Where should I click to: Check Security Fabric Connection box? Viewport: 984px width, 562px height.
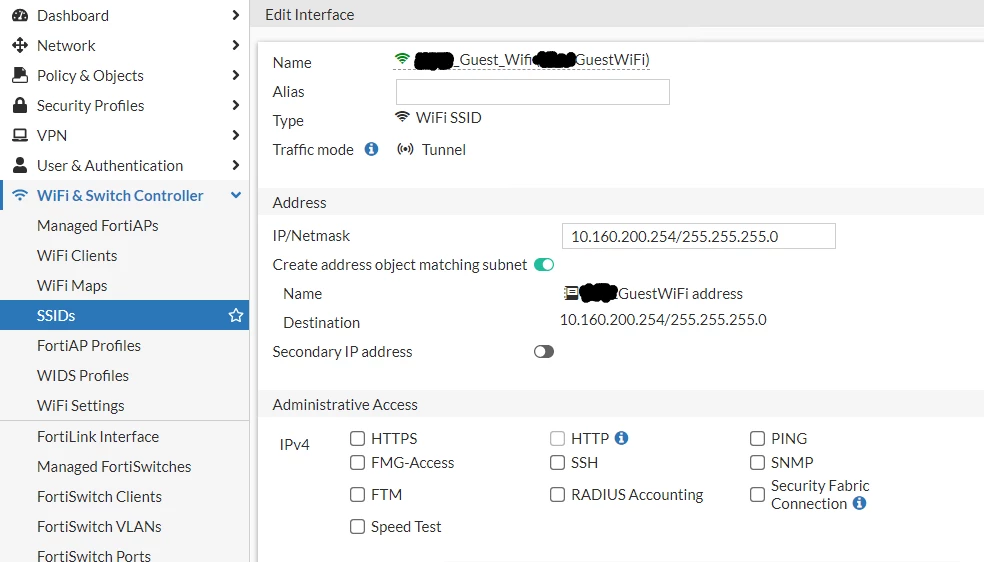pos(757,494)
